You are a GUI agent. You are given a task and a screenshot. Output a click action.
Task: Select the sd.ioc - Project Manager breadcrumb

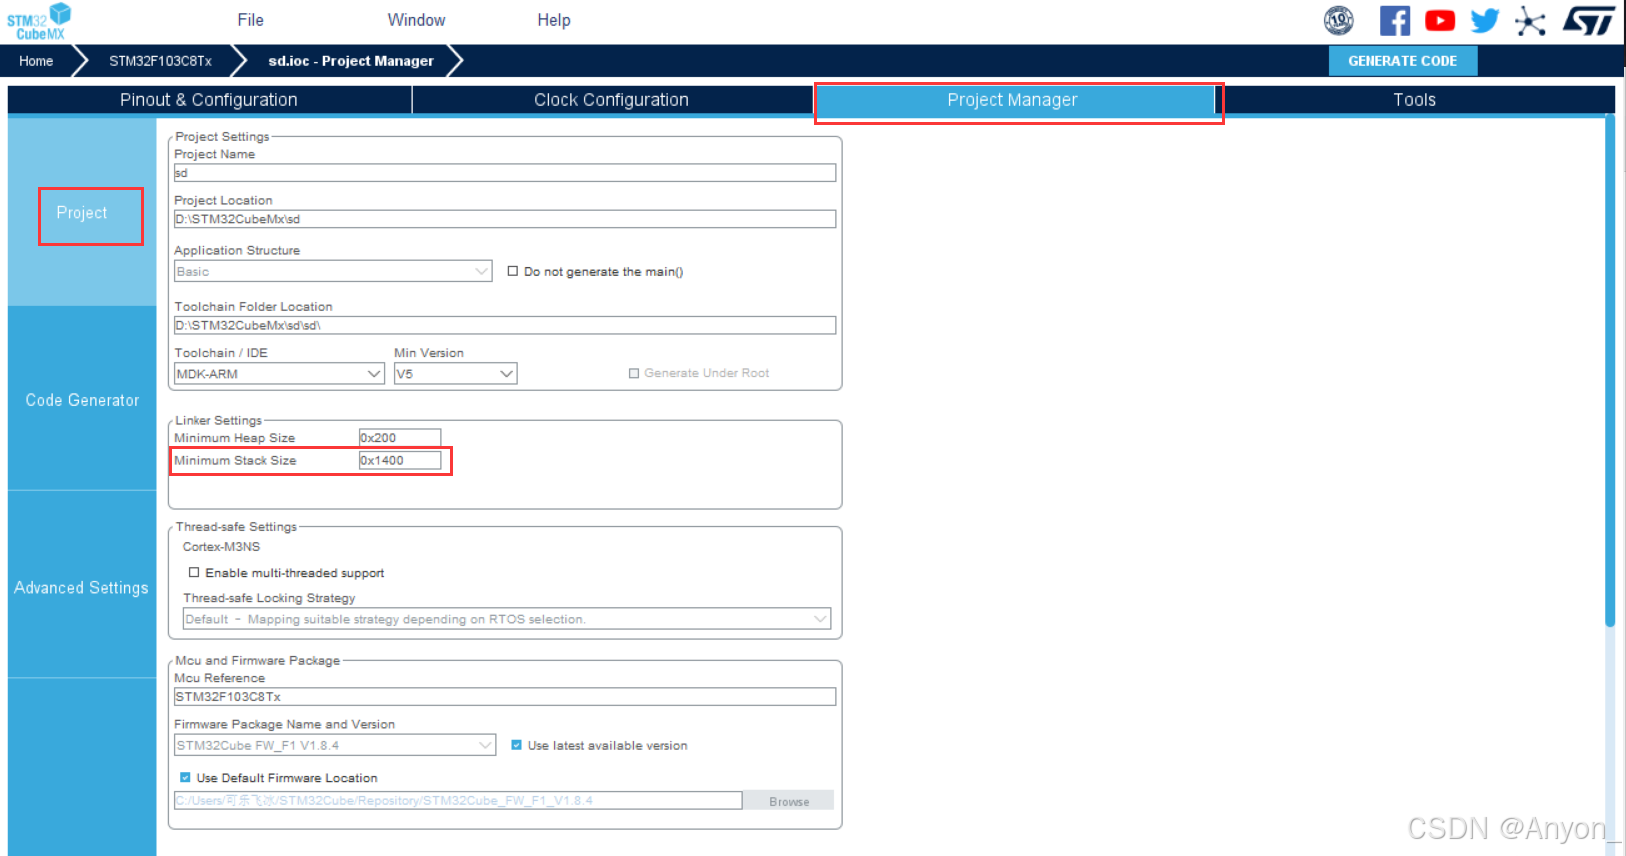point(350,61)
